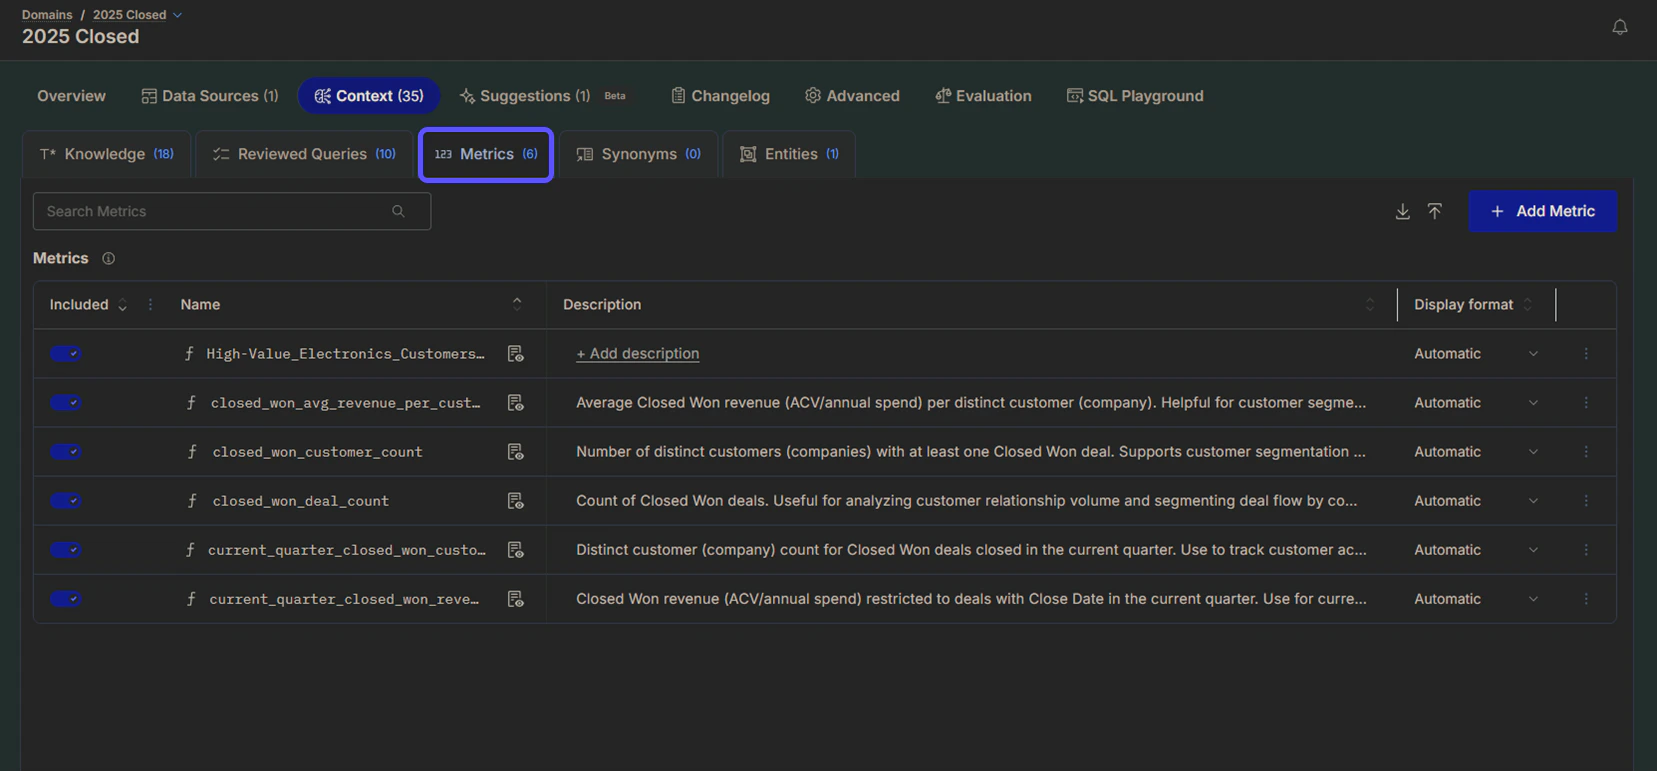Image resolution: width=1657 pixels, height=772 pixels.
Task: Switch to Reviewed Queries sub-tab
Action: pyautogui.click(x=304, y=154)
